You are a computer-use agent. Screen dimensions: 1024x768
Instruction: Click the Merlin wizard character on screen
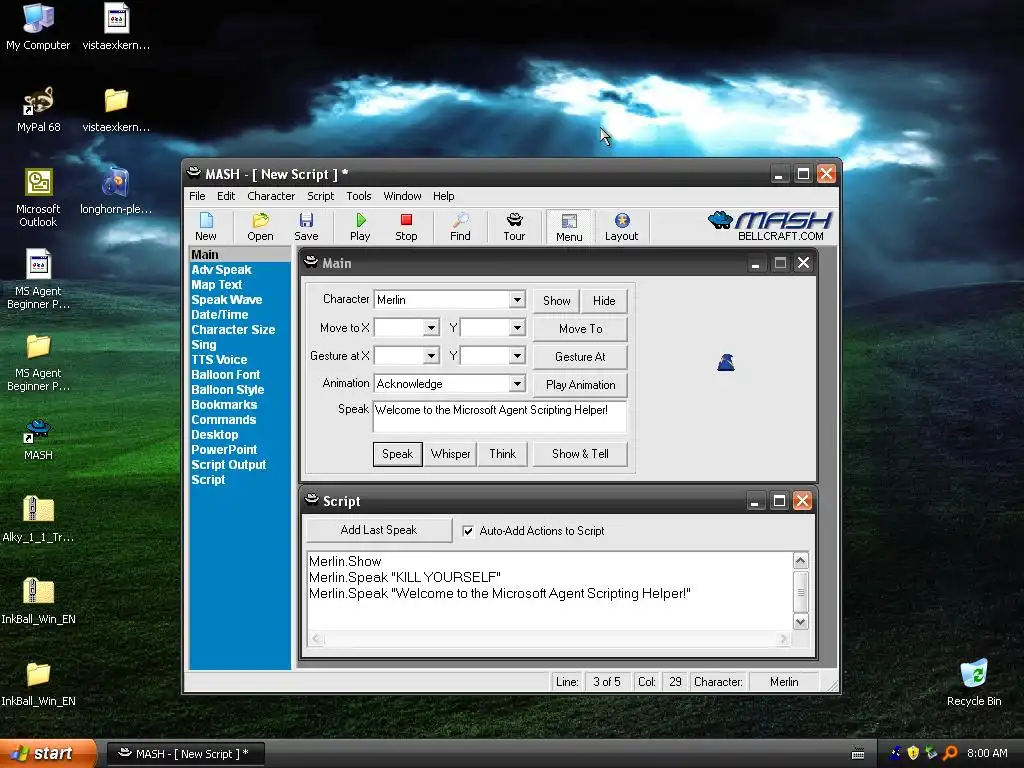tap(726, 362)
